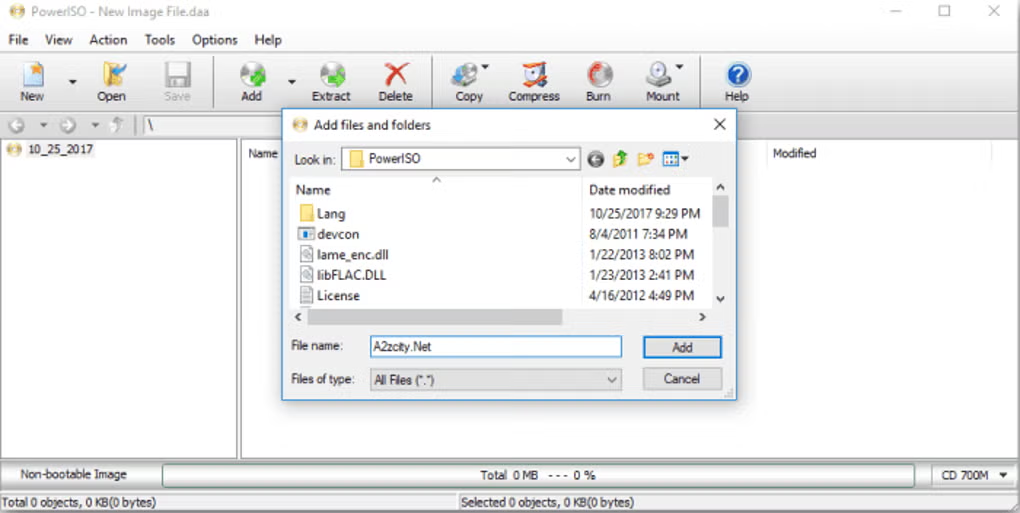
Task: Go up one folder level in dialog
Action: (620, 159)
